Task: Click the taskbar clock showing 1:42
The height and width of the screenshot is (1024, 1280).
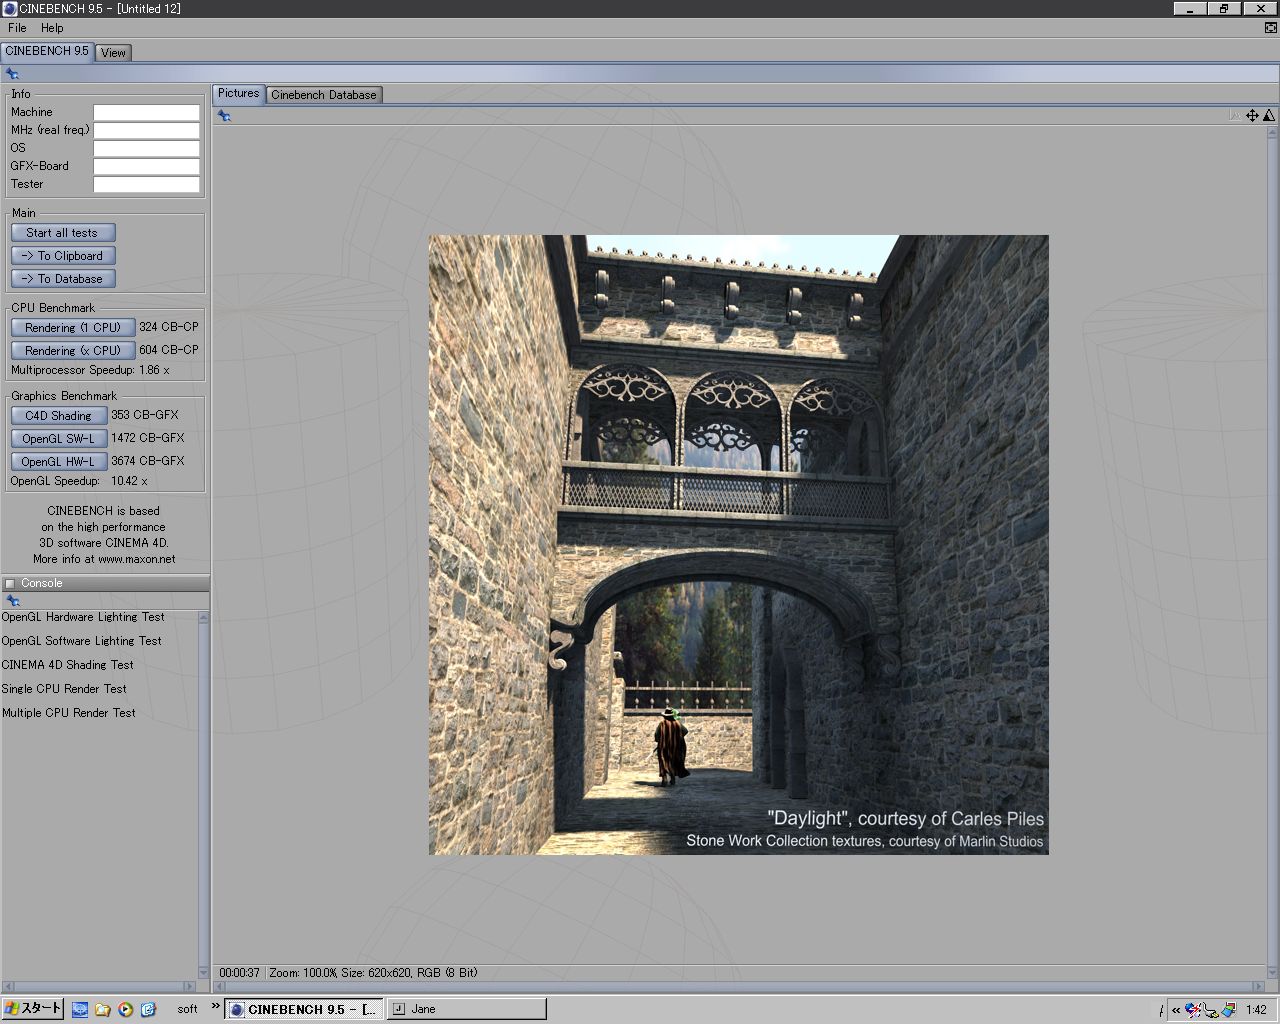Action: tap(1257, 1010)
